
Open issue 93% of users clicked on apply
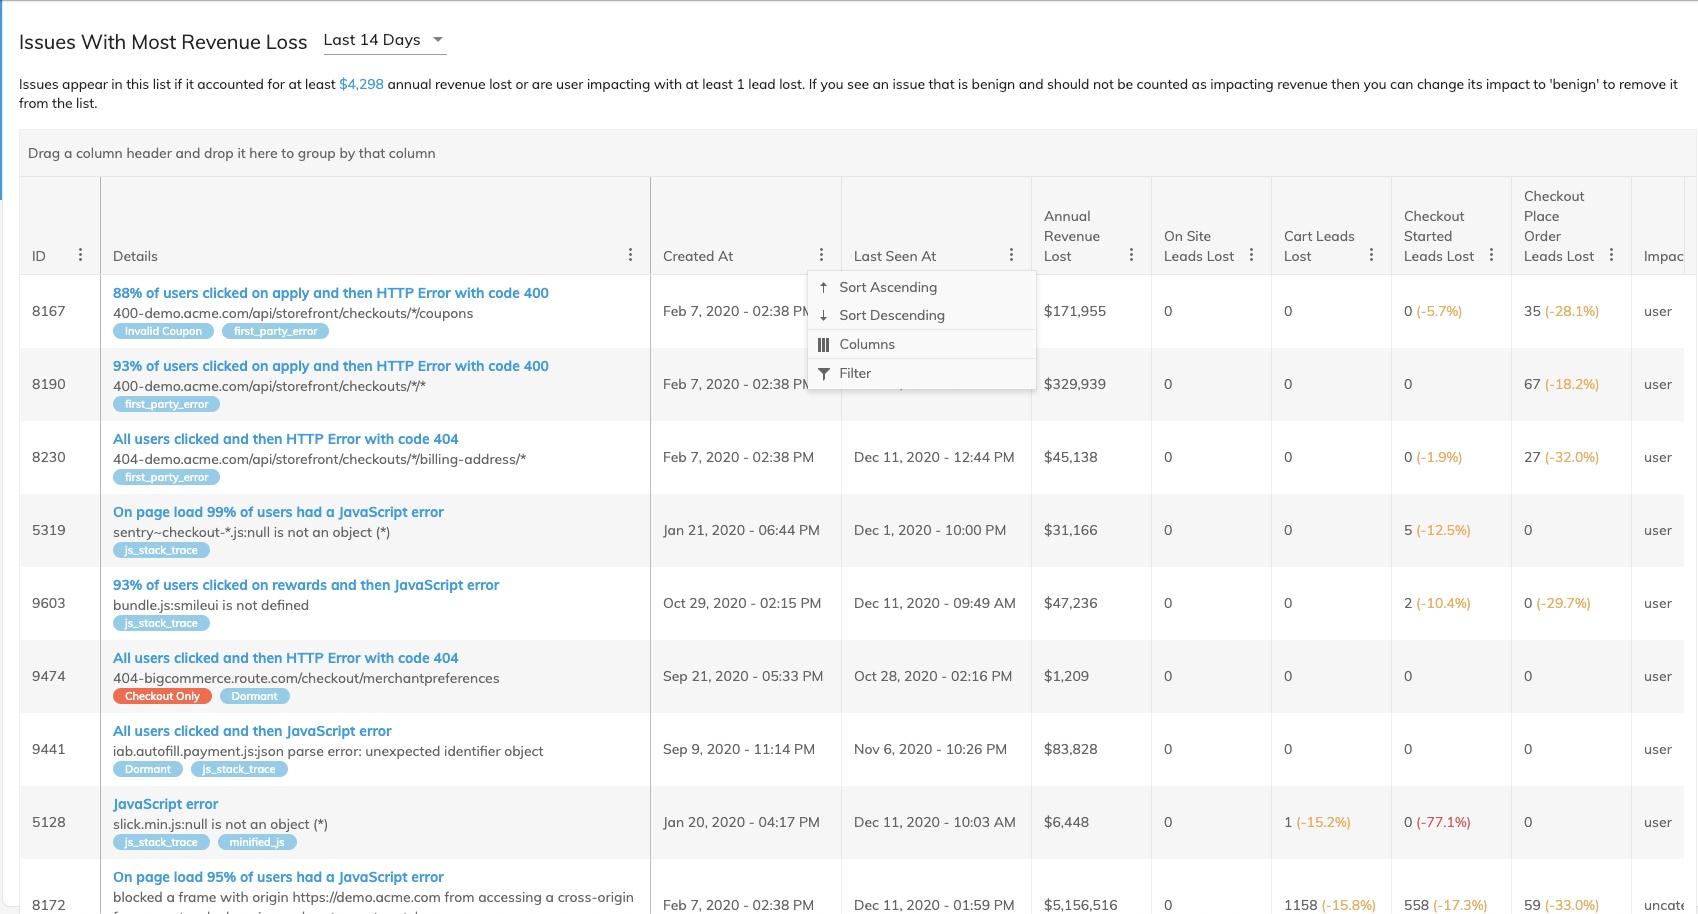pos(330,366)
